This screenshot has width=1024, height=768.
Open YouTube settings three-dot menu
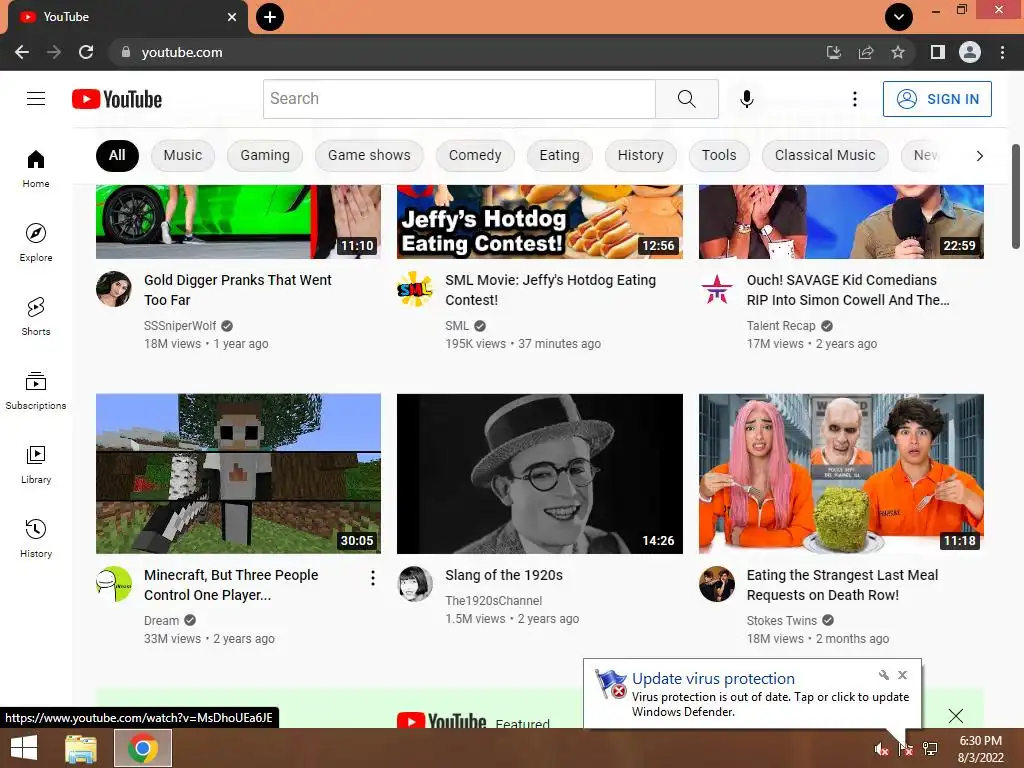point(854,99)
